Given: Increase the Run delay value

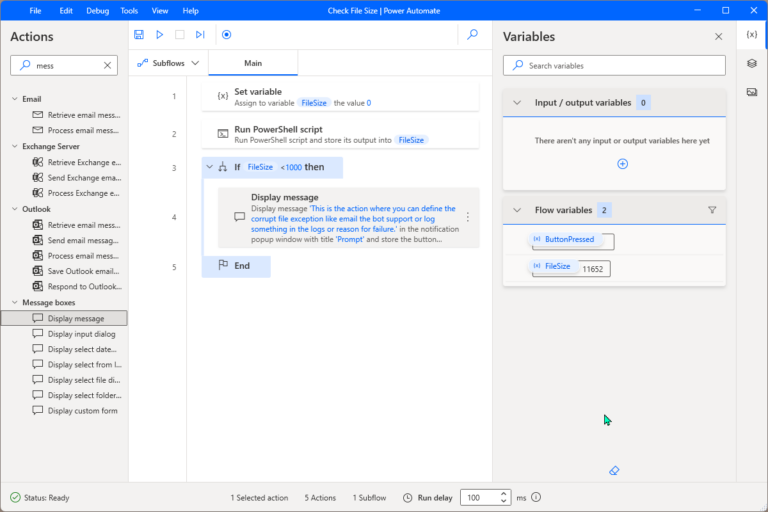Looking at the screenshot, I should pos(503,493).
